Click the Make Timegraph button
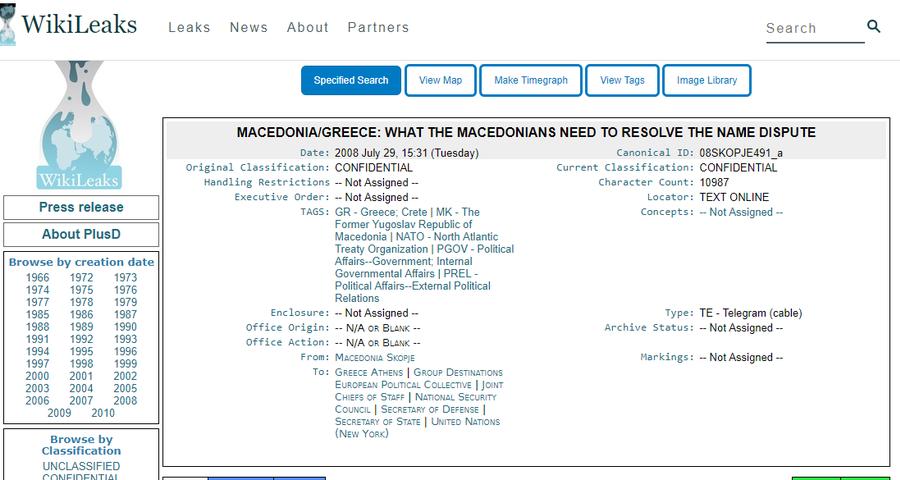This screenshot has width=900, height=480. 531,80
